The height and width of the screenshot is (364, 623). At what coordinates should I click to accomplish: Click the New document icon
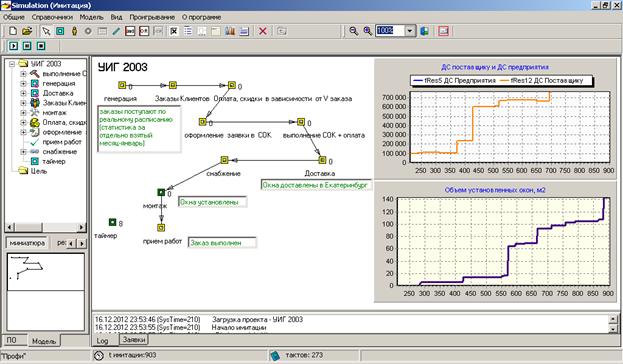[13, 31]
